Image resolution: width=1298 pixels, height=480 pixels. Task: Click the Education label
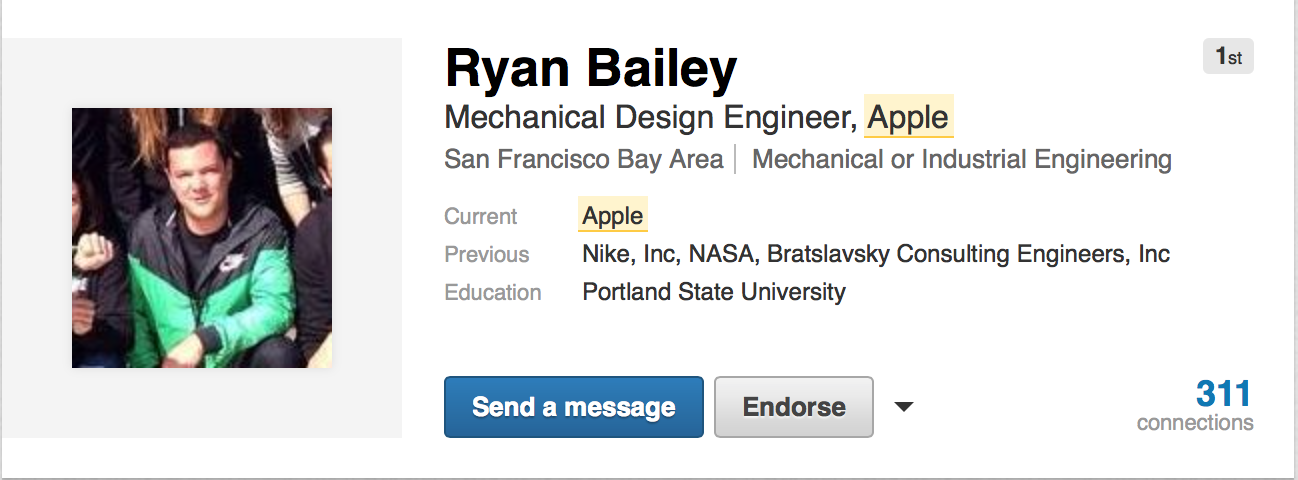[493, 292]
